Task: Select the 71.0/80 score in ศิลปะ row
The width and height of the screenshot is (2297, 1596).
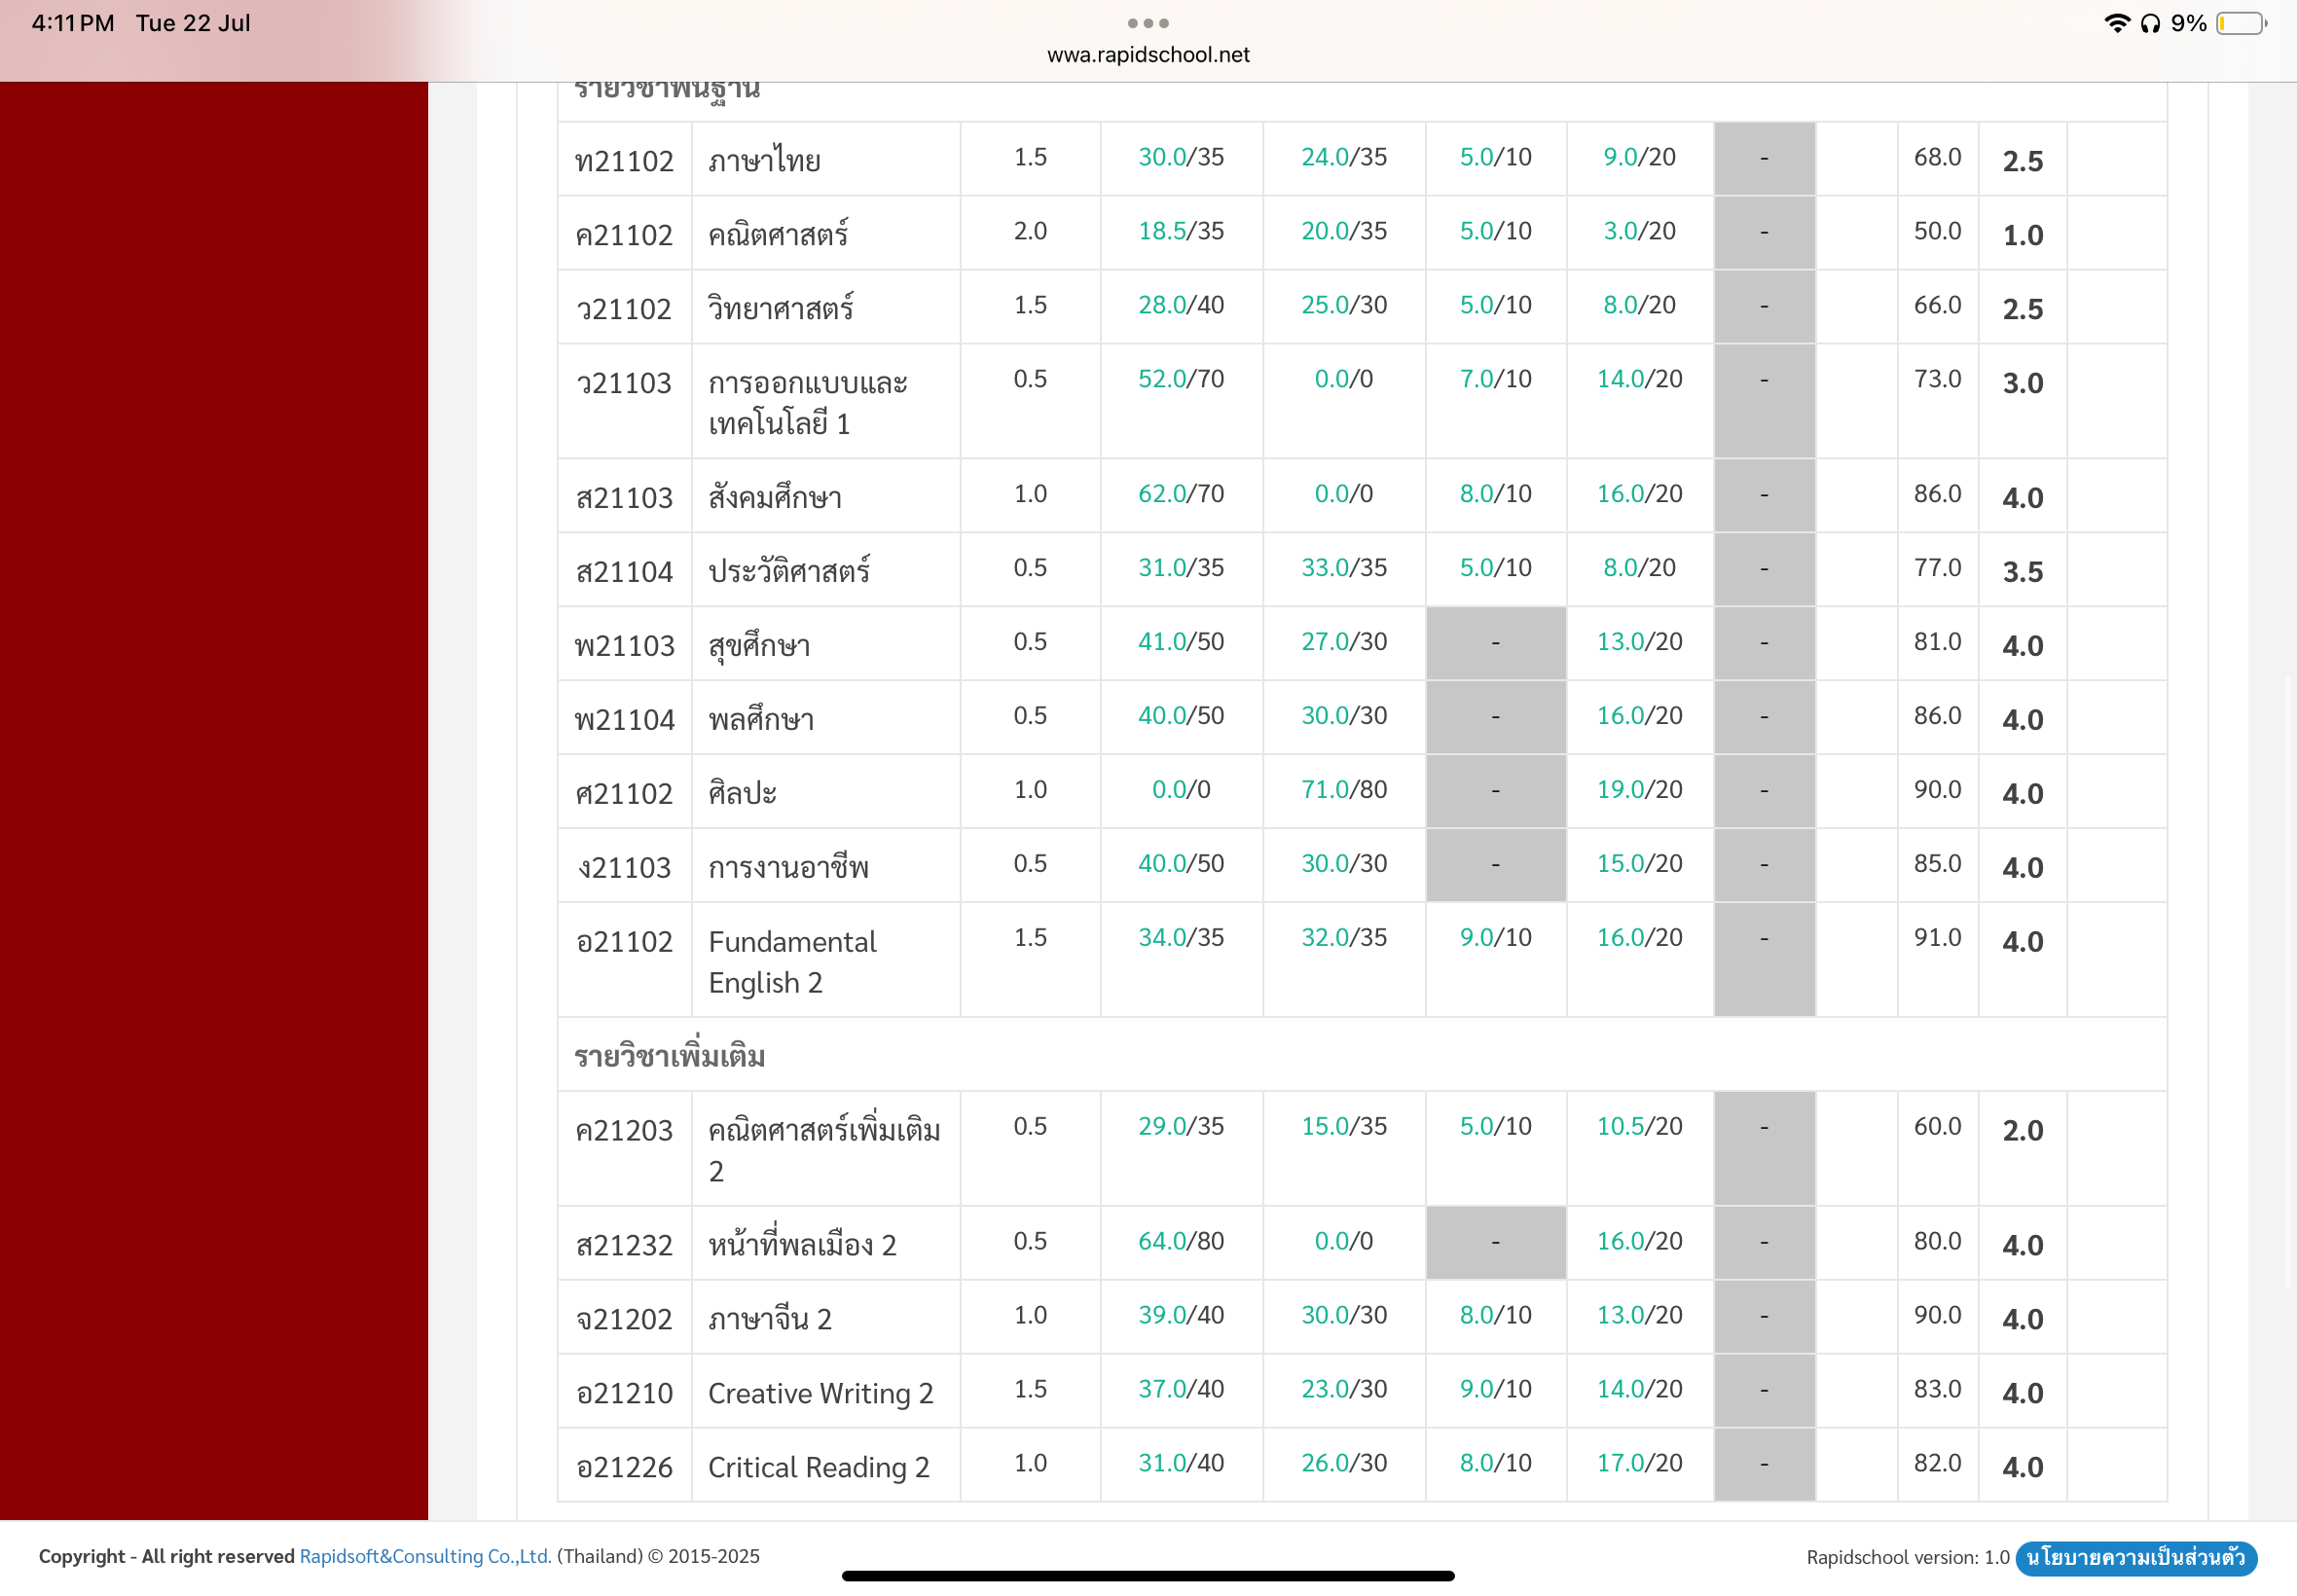Action: pyautogui.click(x=1344, y=790)
